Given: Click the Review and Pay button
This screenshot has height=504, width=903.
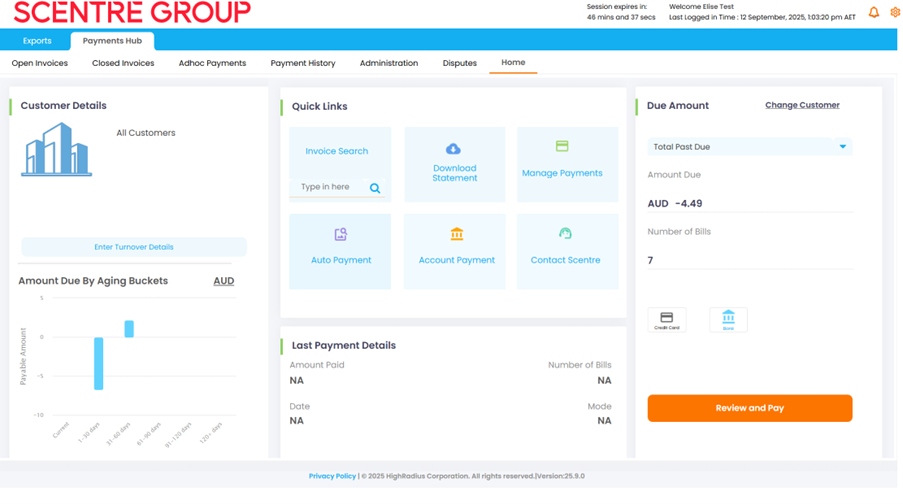Looking at the screenshot, I should 750,408.
